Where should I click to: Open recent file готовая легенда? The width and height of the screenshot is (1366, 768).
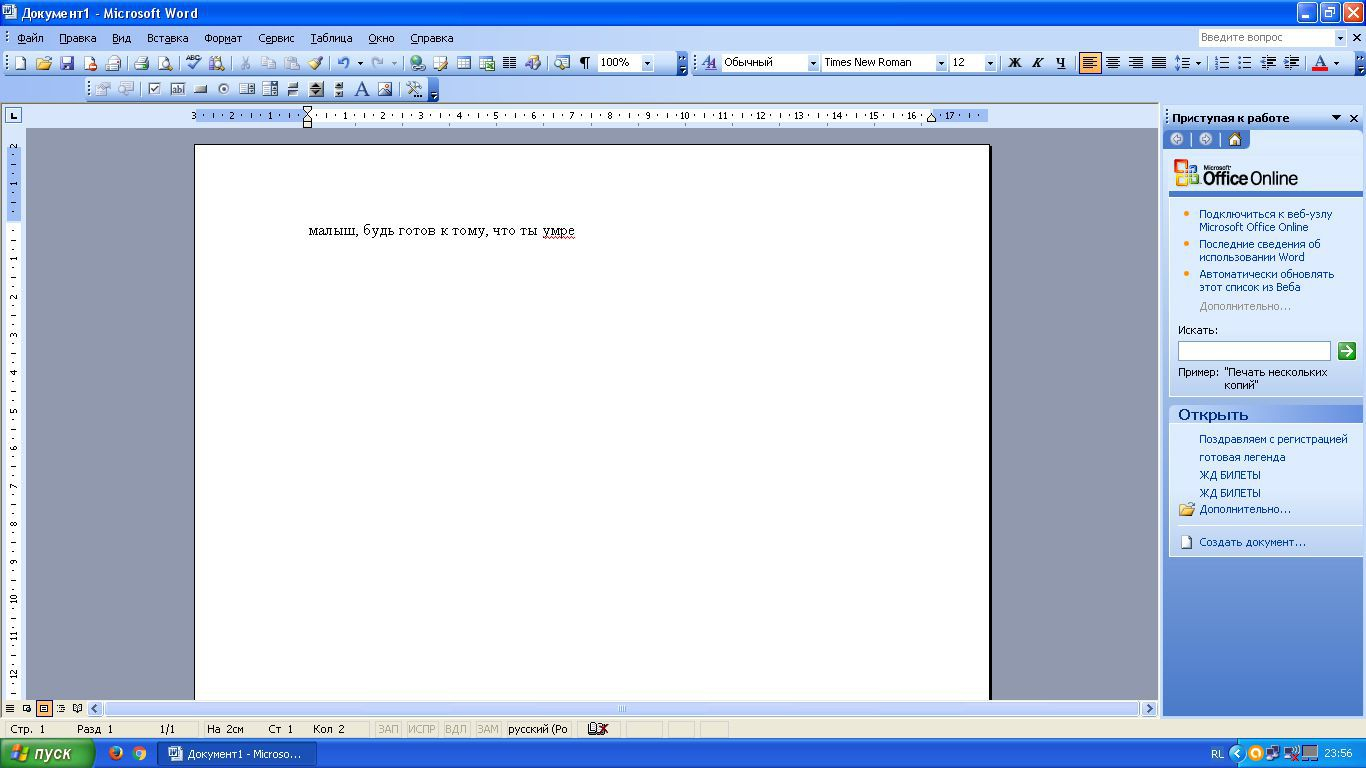pos(1242,457)
